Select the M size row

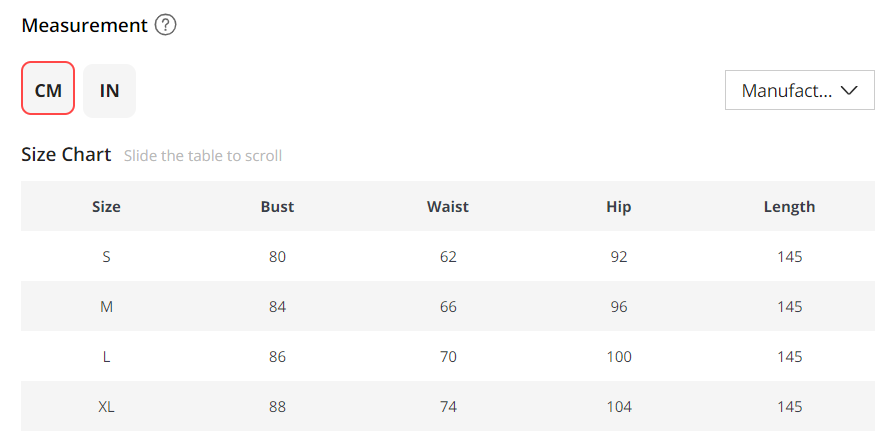coord(106,307)
